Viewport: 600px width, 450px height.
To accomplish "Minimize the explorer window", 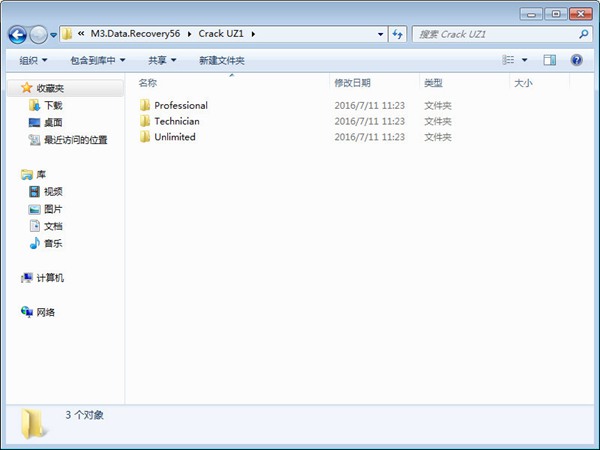I will click(x=531, y=14).
